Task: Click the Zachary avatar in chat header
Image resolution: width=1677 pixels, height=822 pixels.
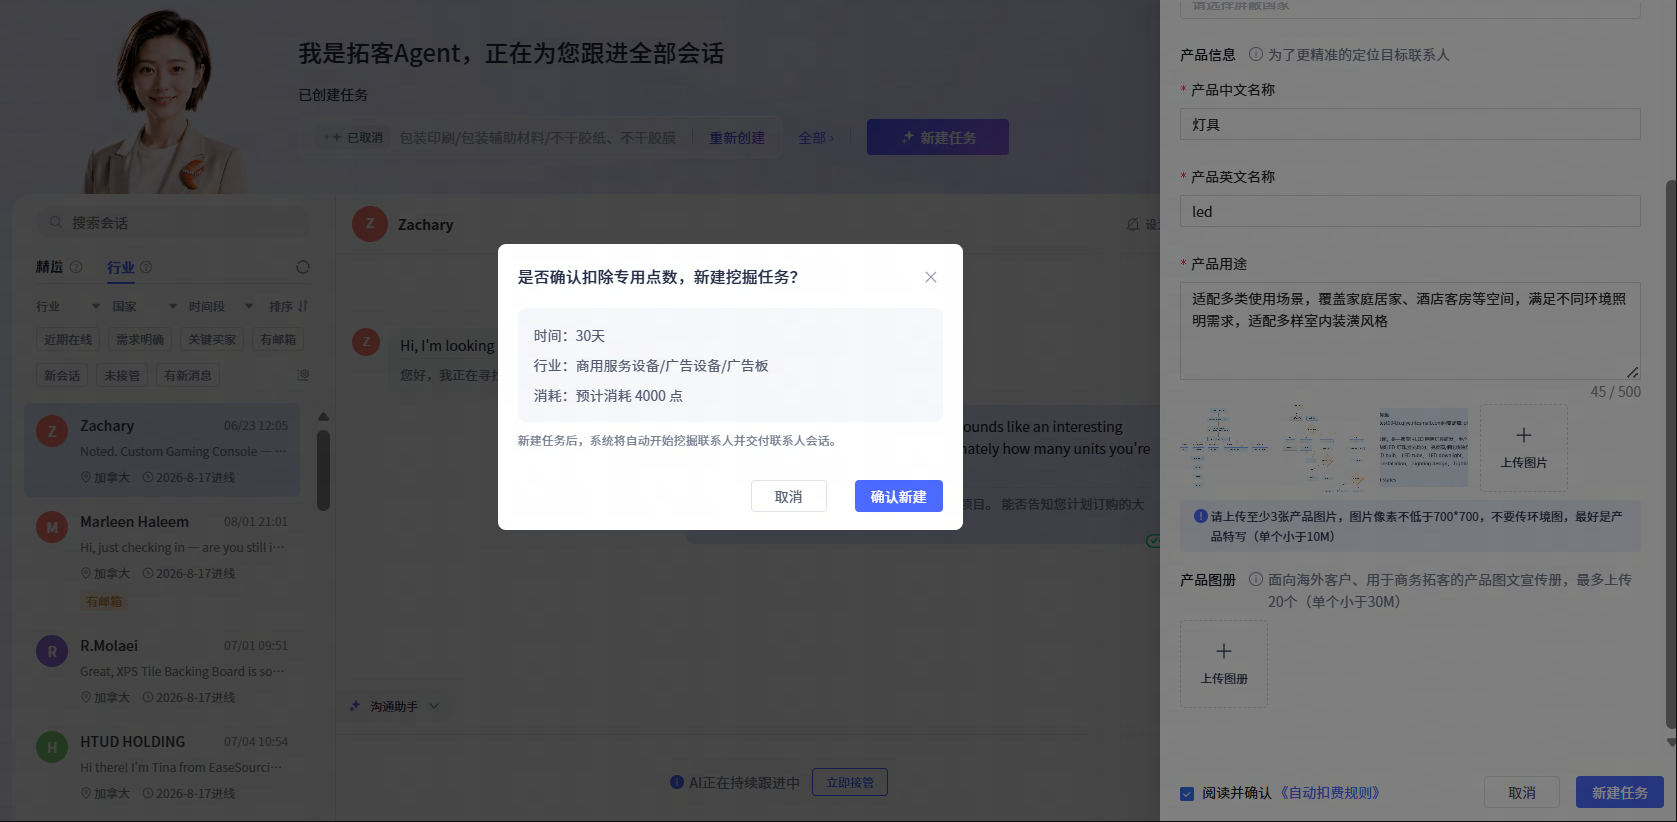Action: [x=370, y=224]
